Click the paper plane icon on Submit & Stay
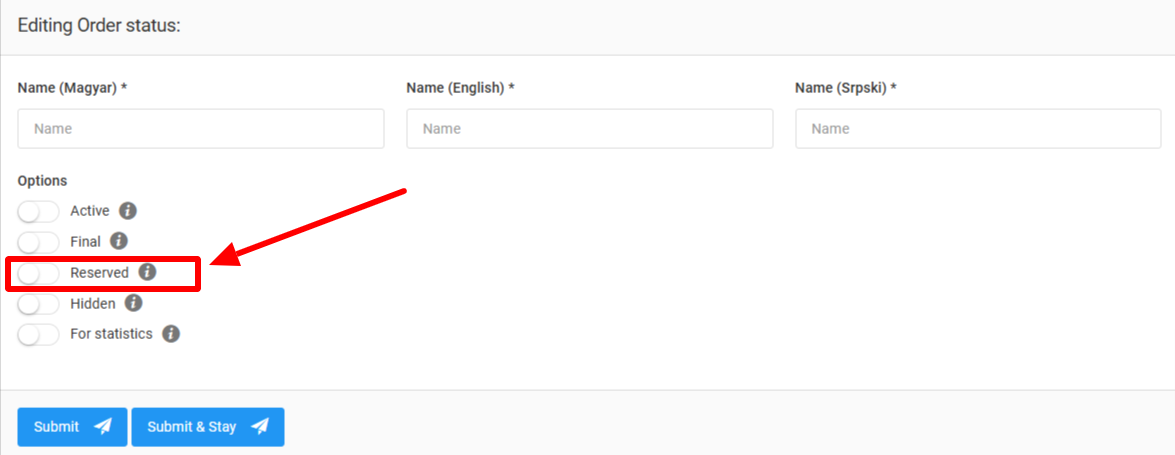 pos(260,427)
